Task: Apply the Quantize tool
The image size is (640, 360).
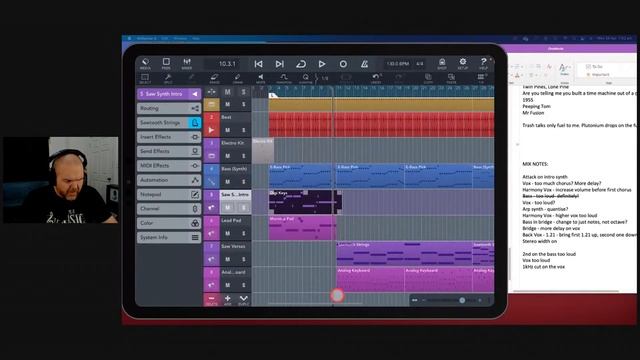Action: click(306, 79)
